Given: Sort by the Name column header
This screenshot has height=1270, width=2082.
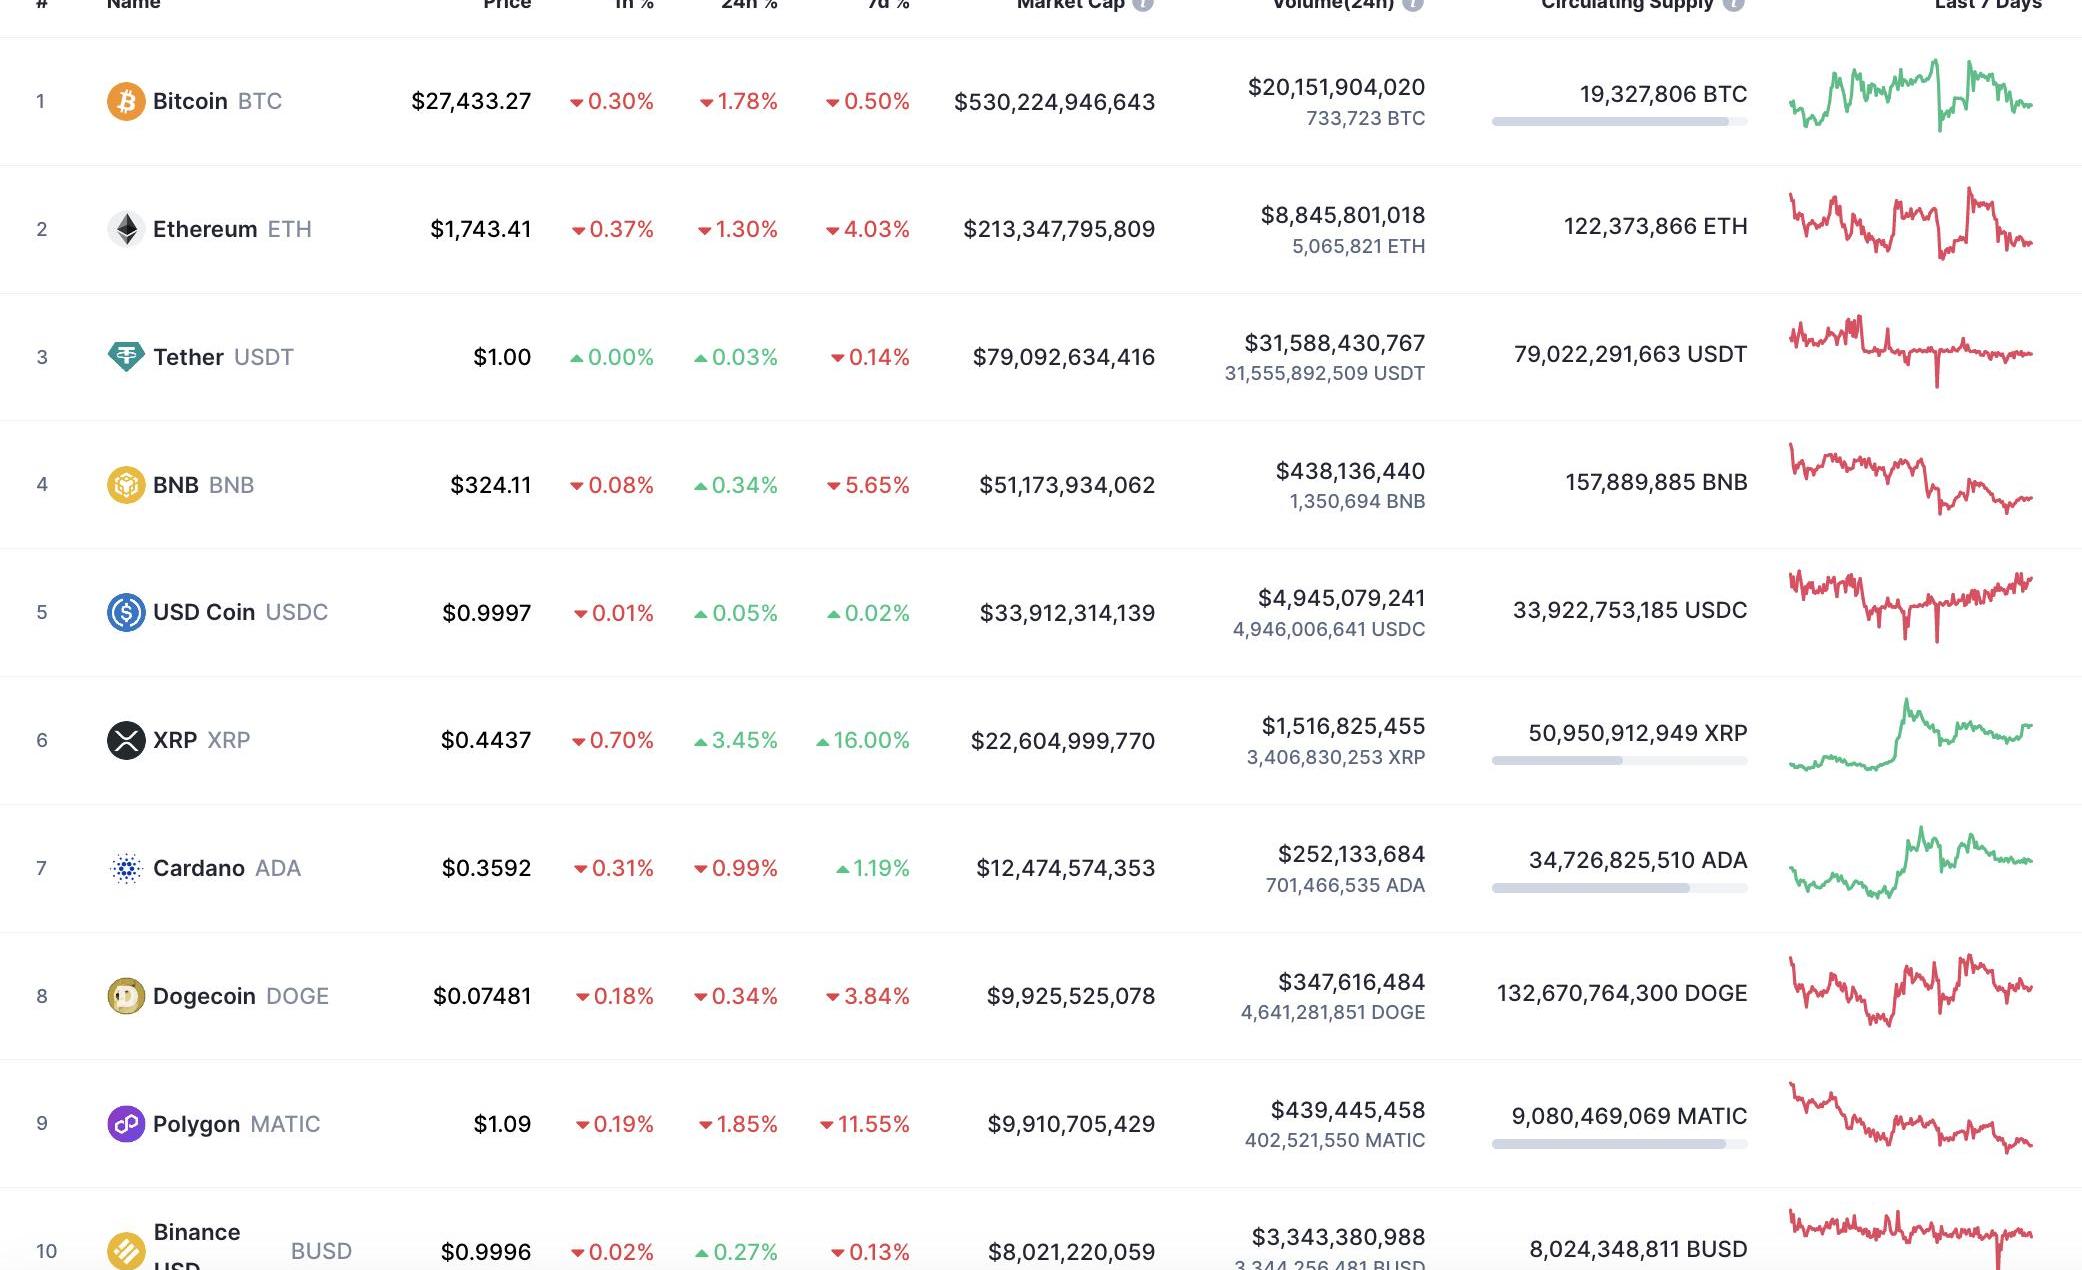Looking at the screenshot, I should point(133,4).
